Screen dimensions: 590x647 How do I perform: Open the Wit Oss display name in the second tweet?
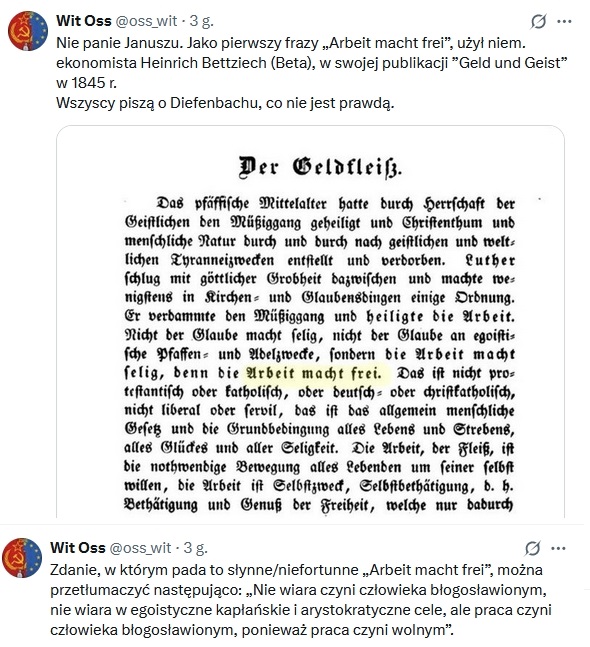click(x=78, y=548)
